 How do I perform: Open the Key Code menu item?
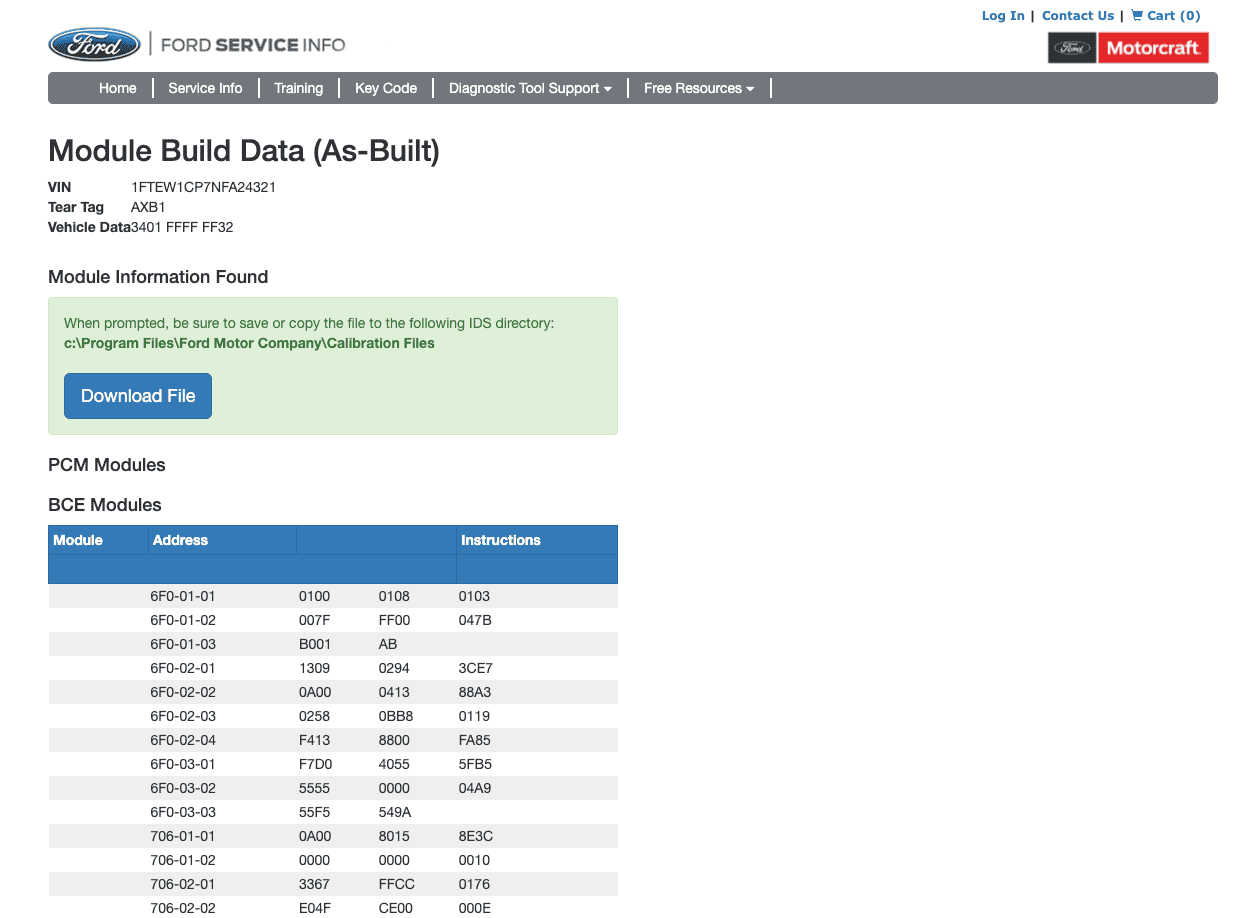(386, 88)
